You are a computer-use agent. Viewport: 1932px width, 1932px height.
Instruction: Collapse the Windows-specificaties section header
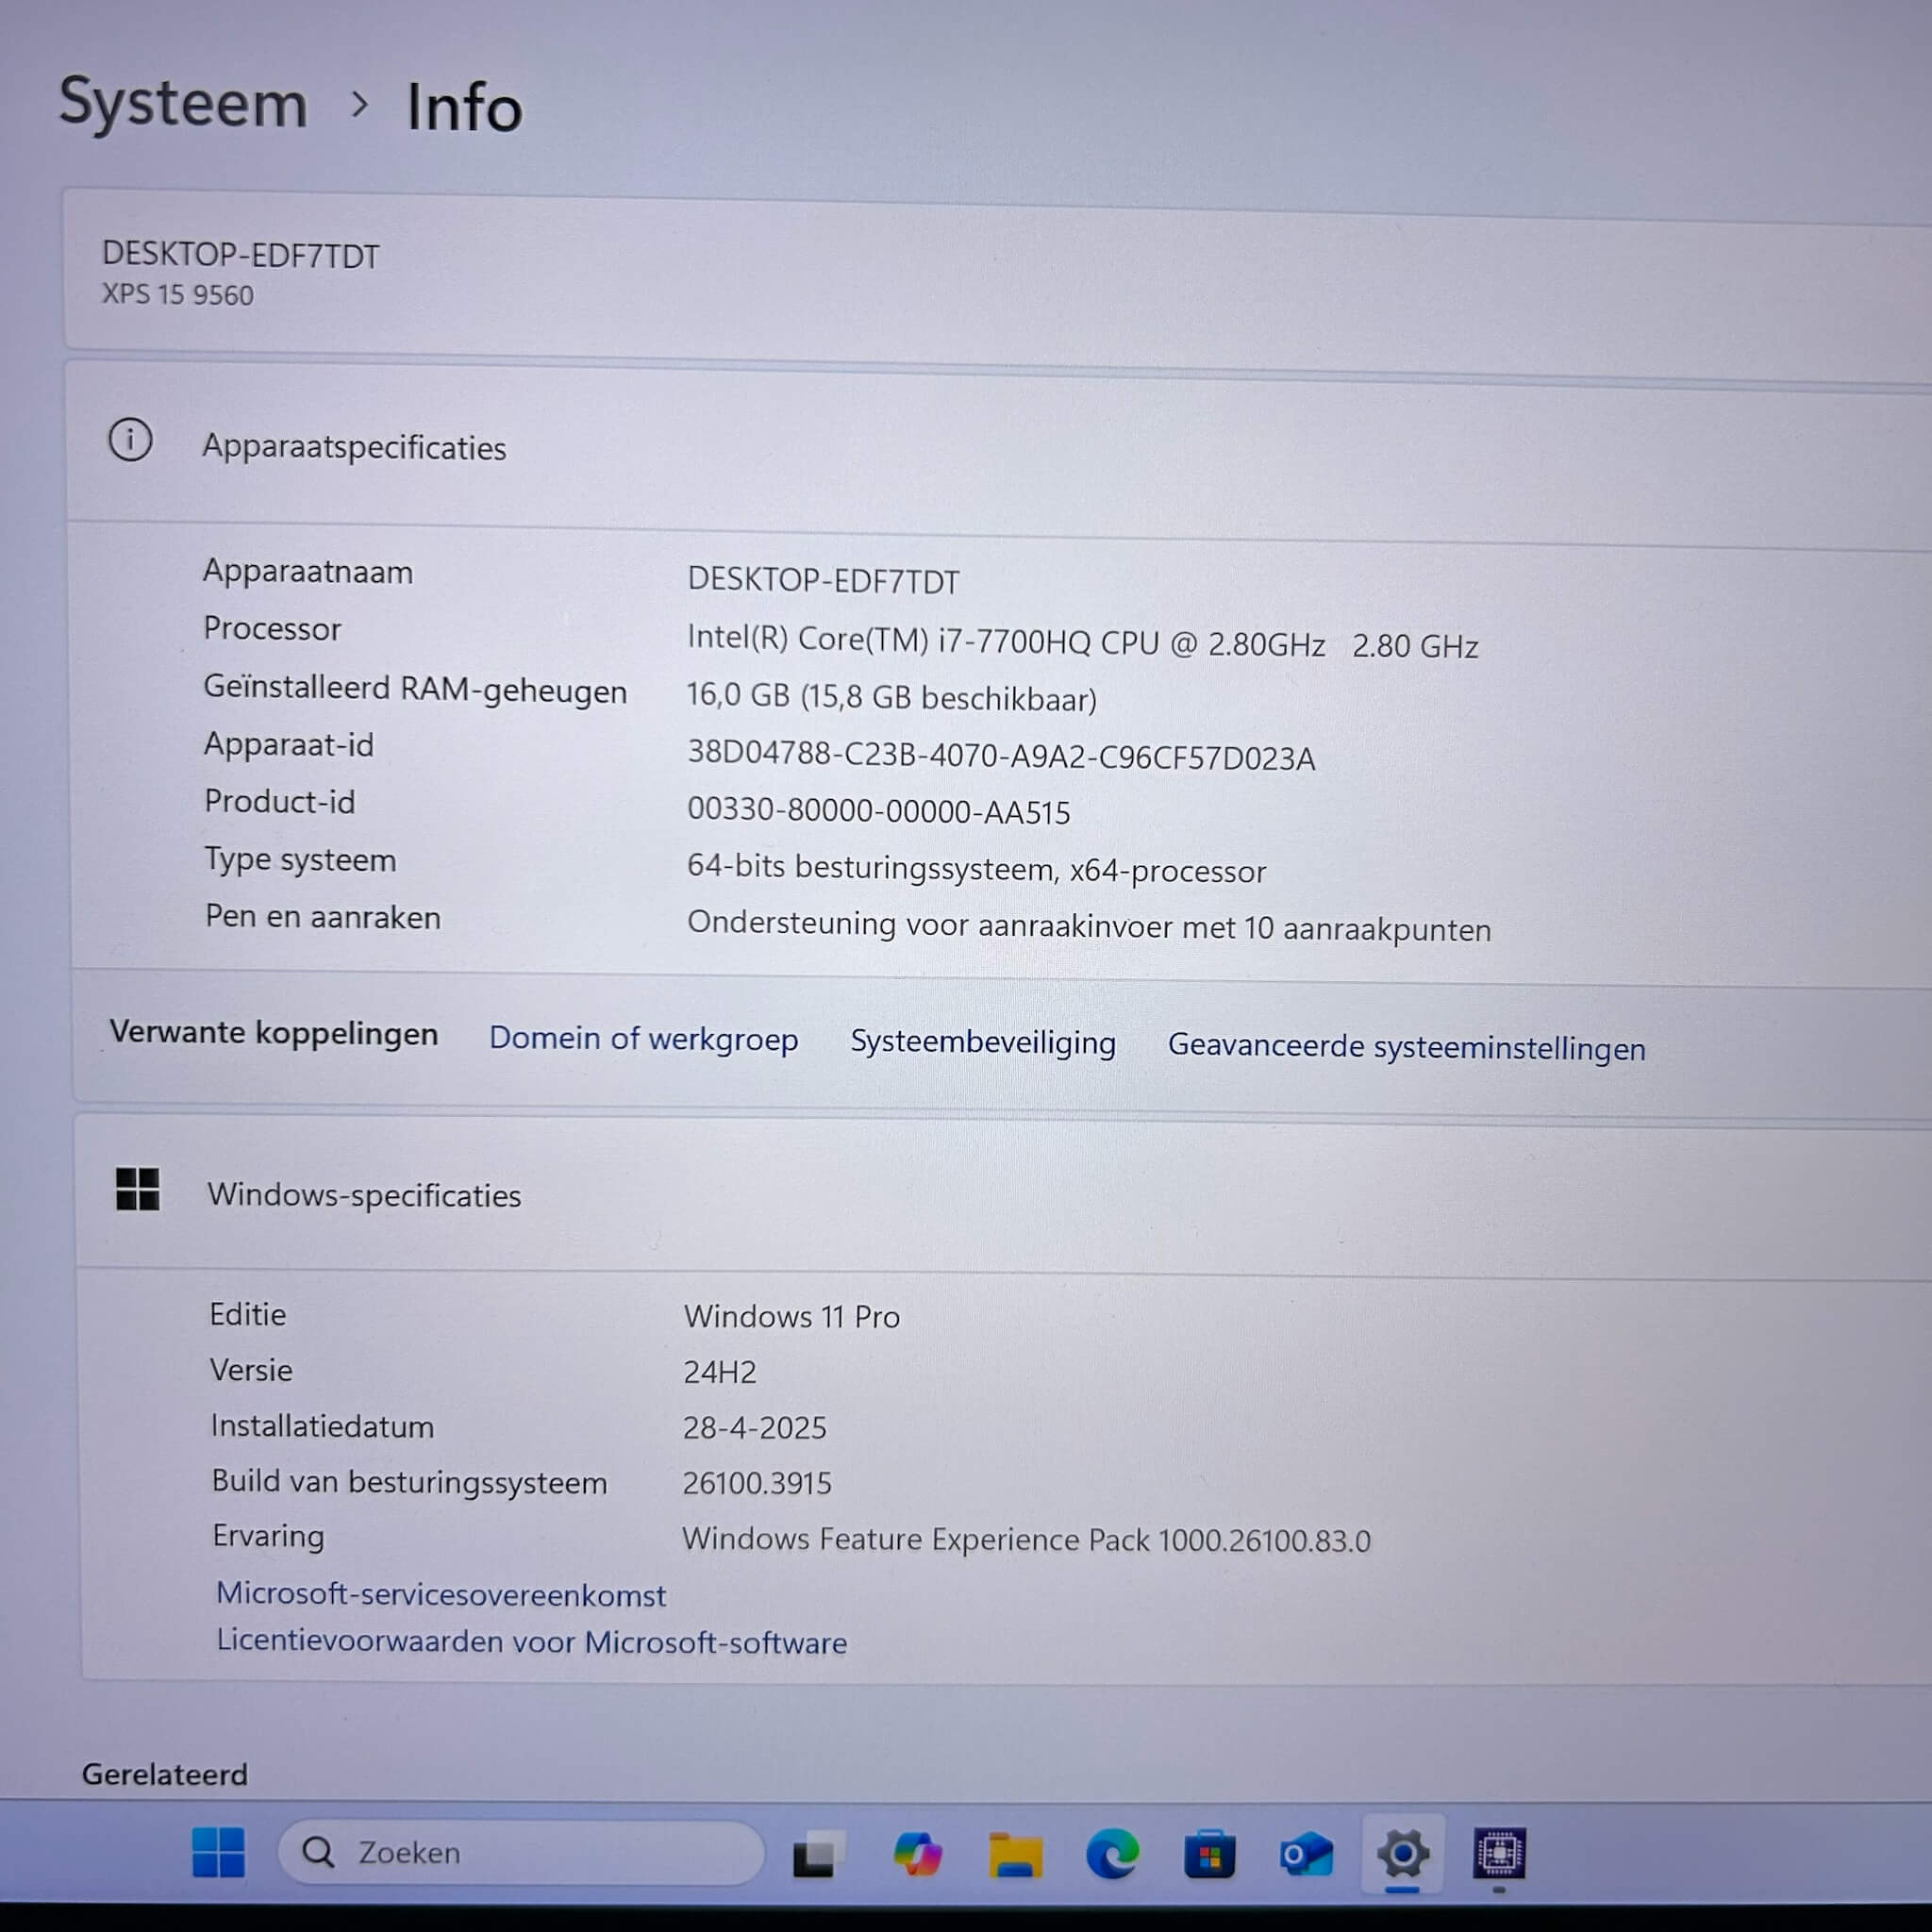[1004, 1196]
